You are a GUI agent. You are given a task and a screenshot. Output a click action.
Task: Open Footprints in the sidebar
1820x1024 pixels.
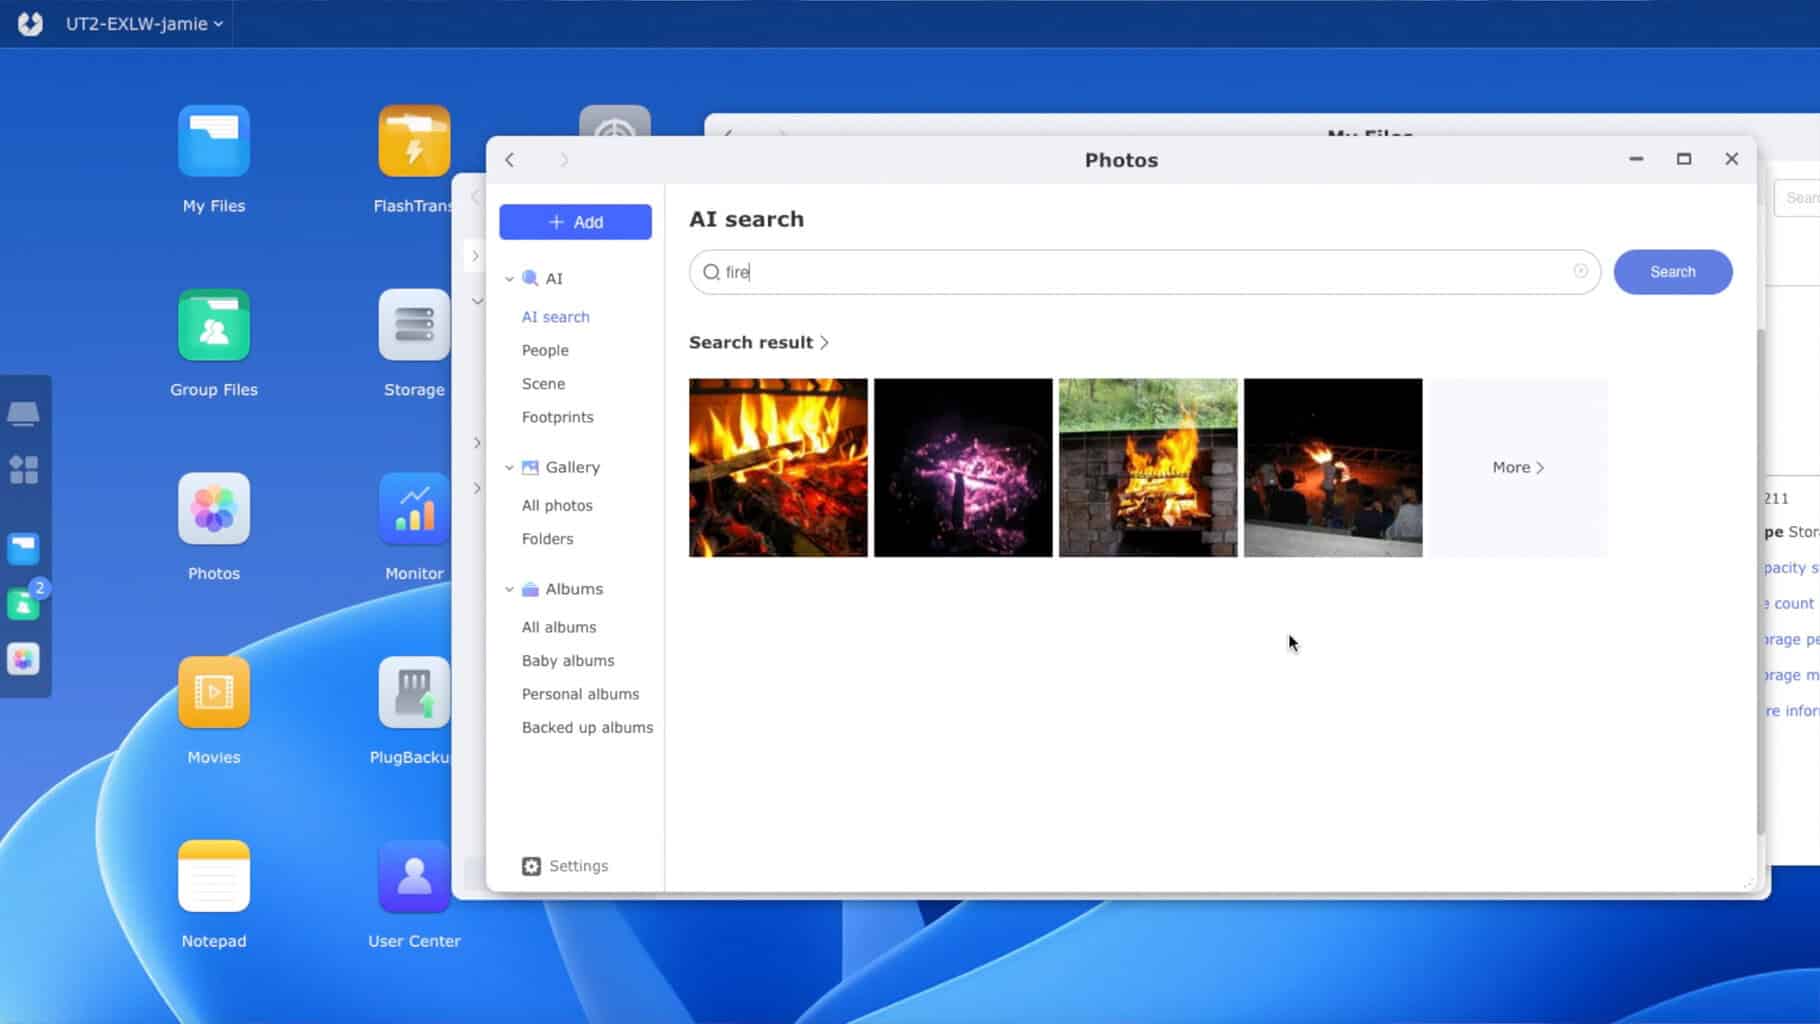point(557,417)
